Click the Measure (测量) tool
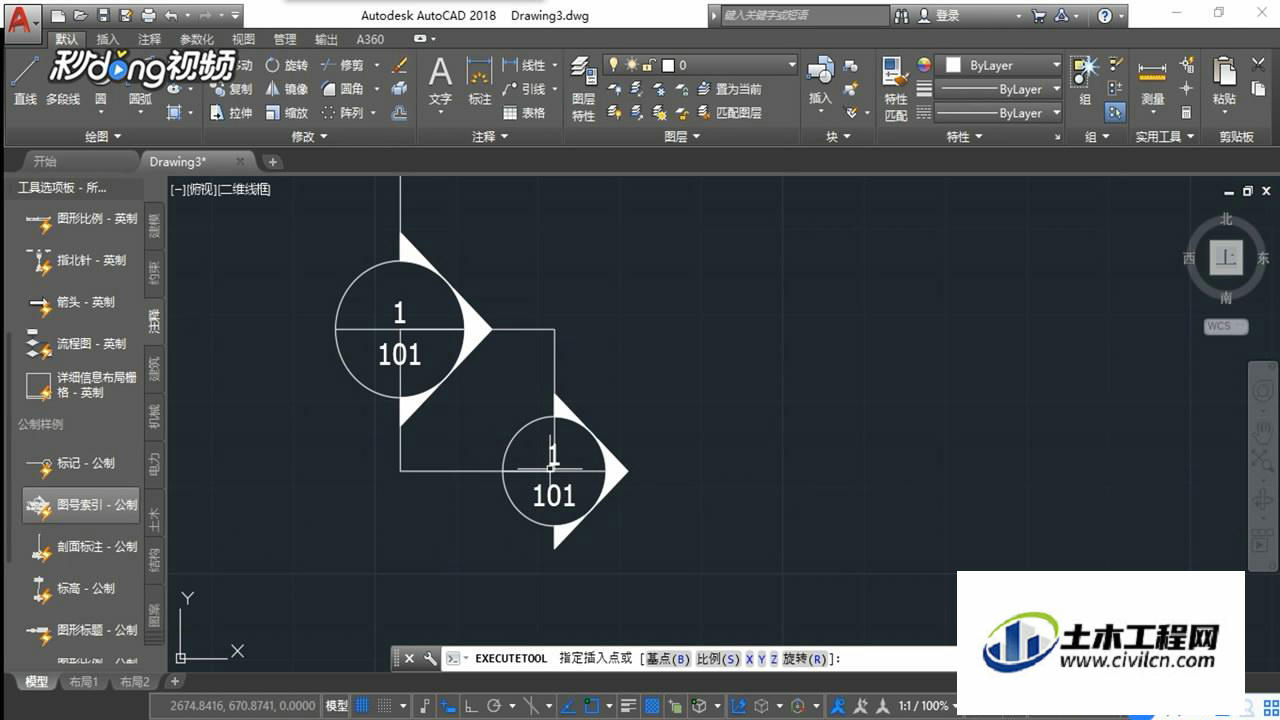 click(1152, 85)
